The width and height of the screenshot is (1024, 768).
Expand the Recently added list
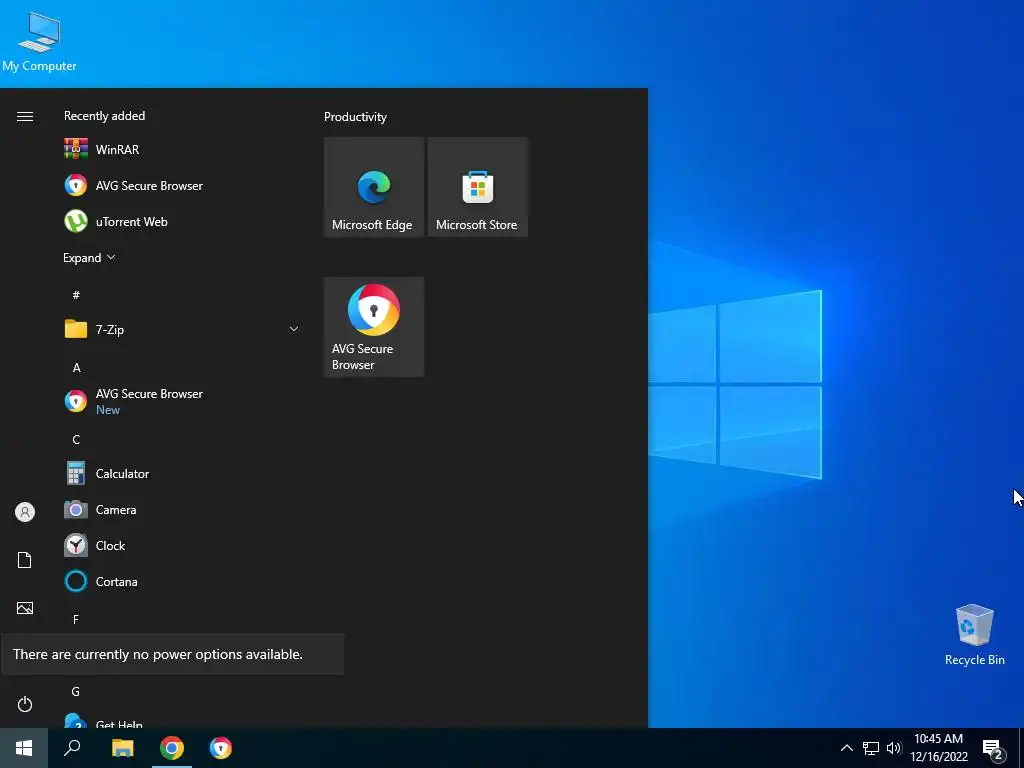tap(89, 257)
